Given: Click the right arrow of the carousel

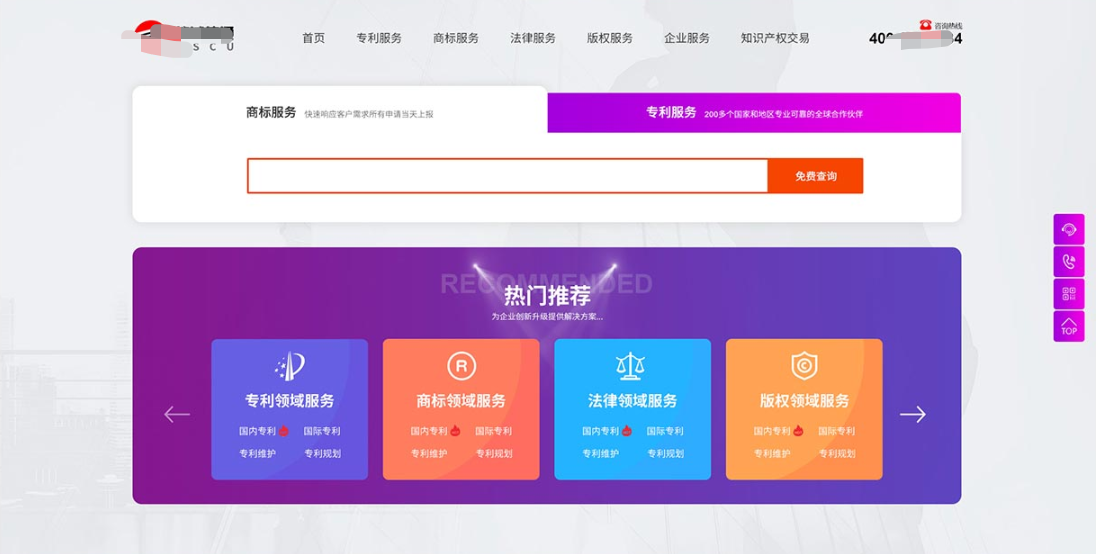Looking at the screenshot, I should coord(912,414).
